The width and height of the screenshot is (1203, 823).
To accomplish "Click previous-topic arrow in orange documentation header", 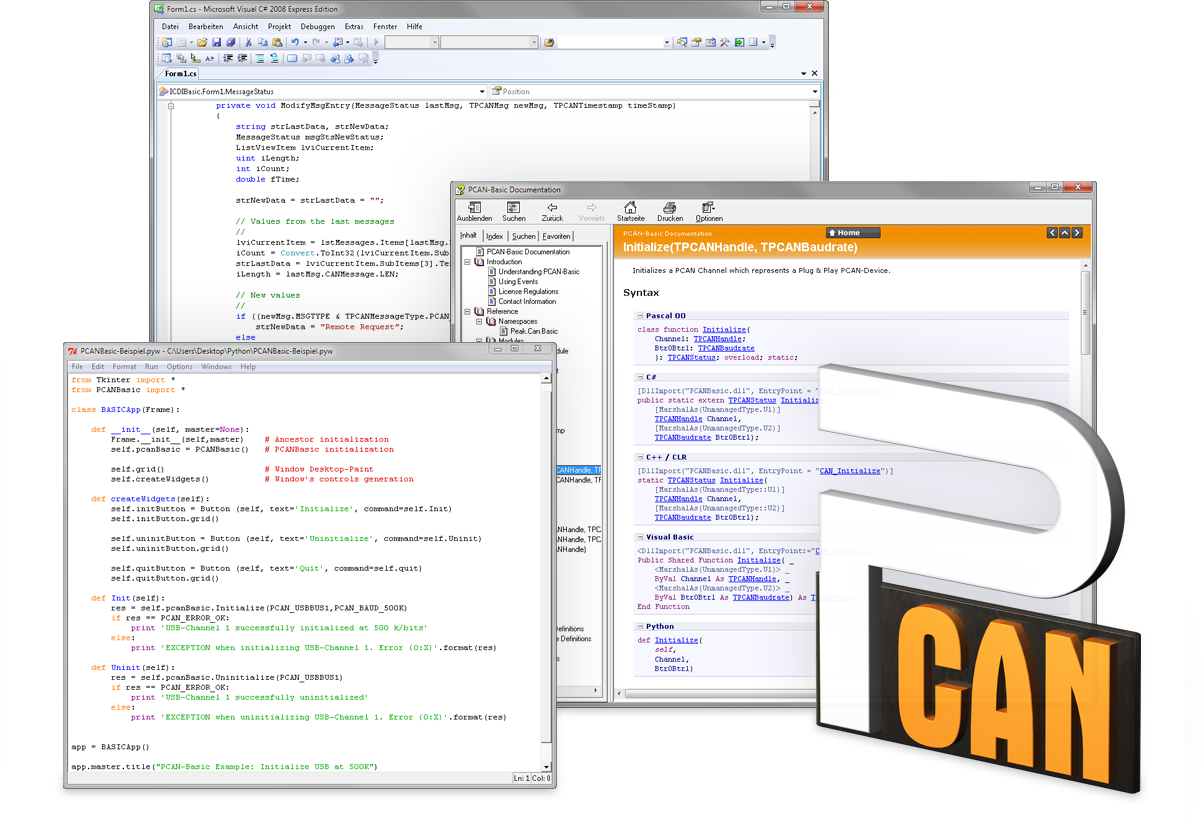I will (1052, 233).
